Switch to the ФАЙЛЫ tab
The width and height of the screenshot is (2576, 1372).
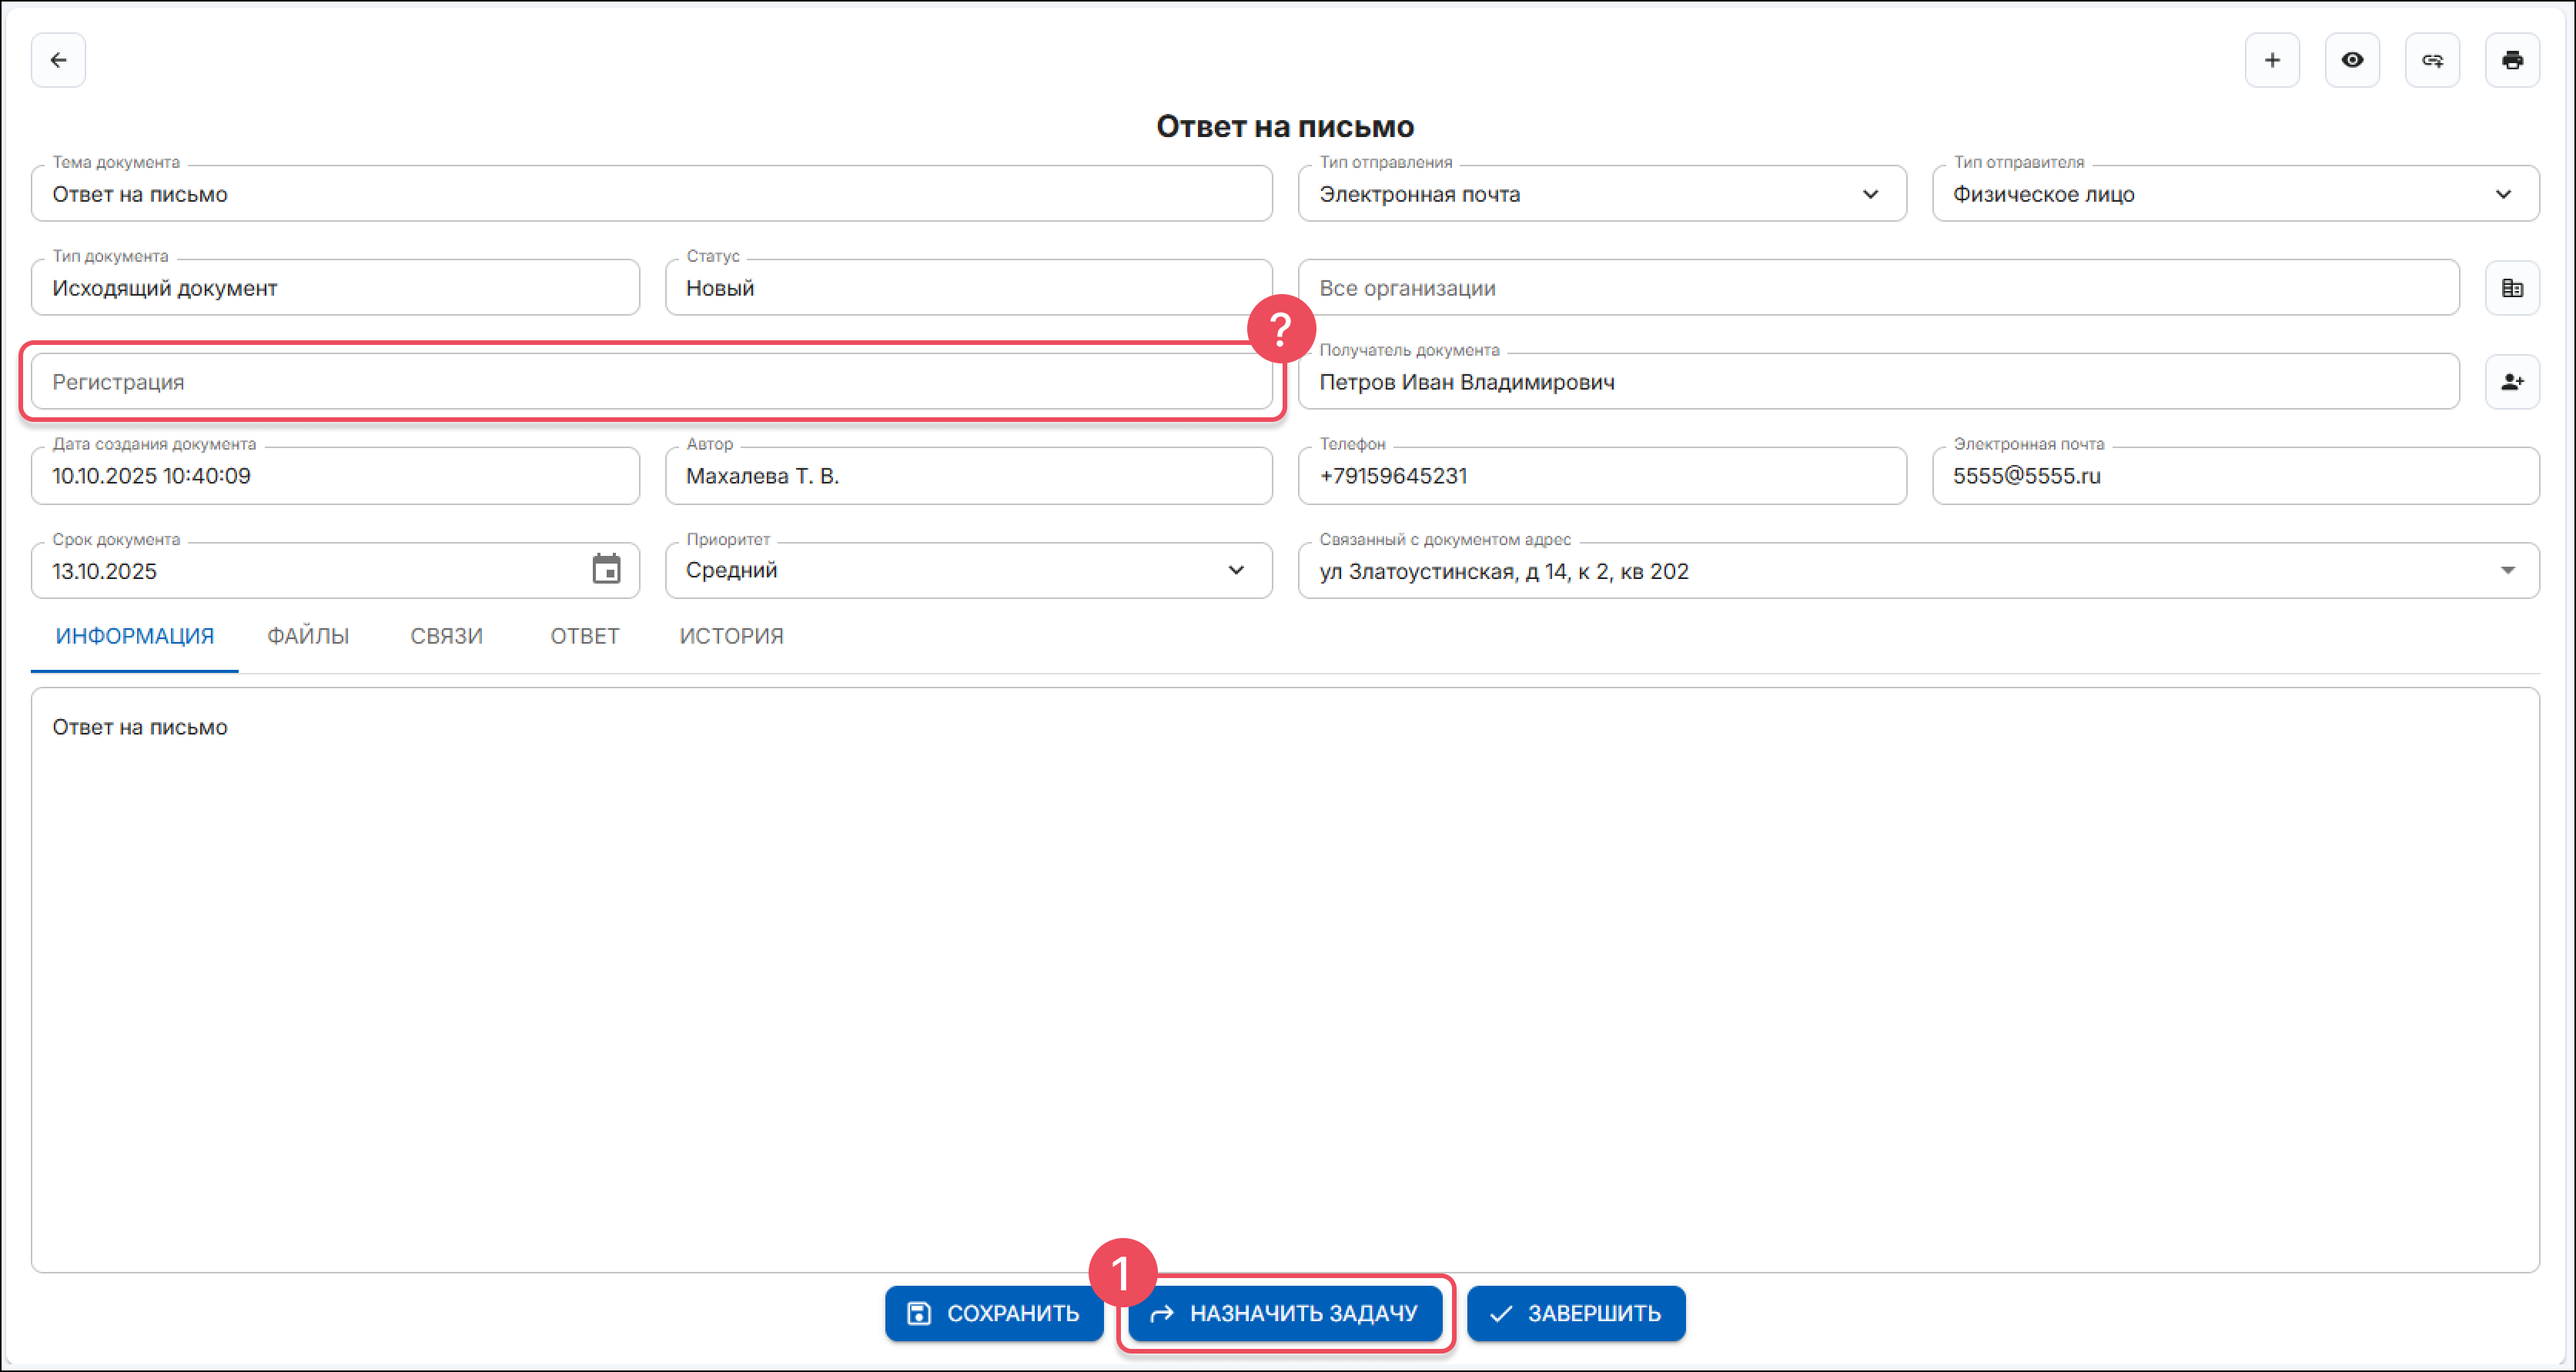coord(308,636)
